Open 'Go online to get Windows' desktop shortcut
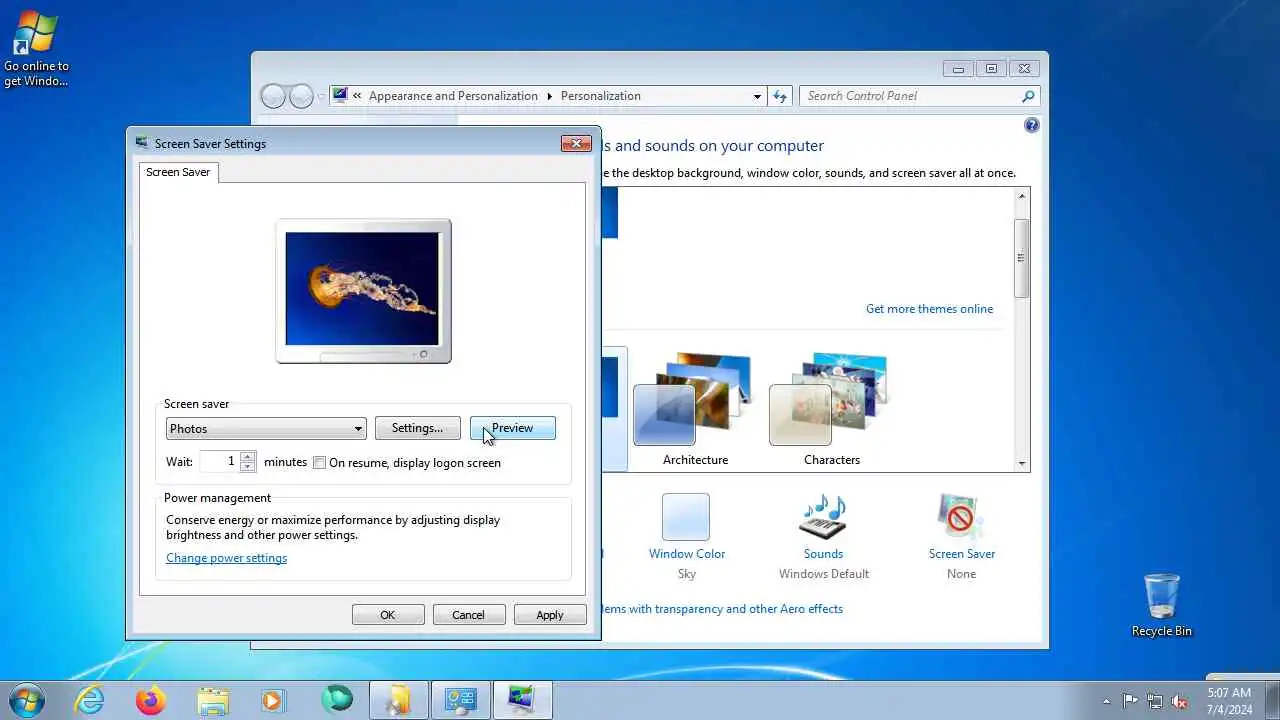This screenshot has height=720, width=1280. 36,49
